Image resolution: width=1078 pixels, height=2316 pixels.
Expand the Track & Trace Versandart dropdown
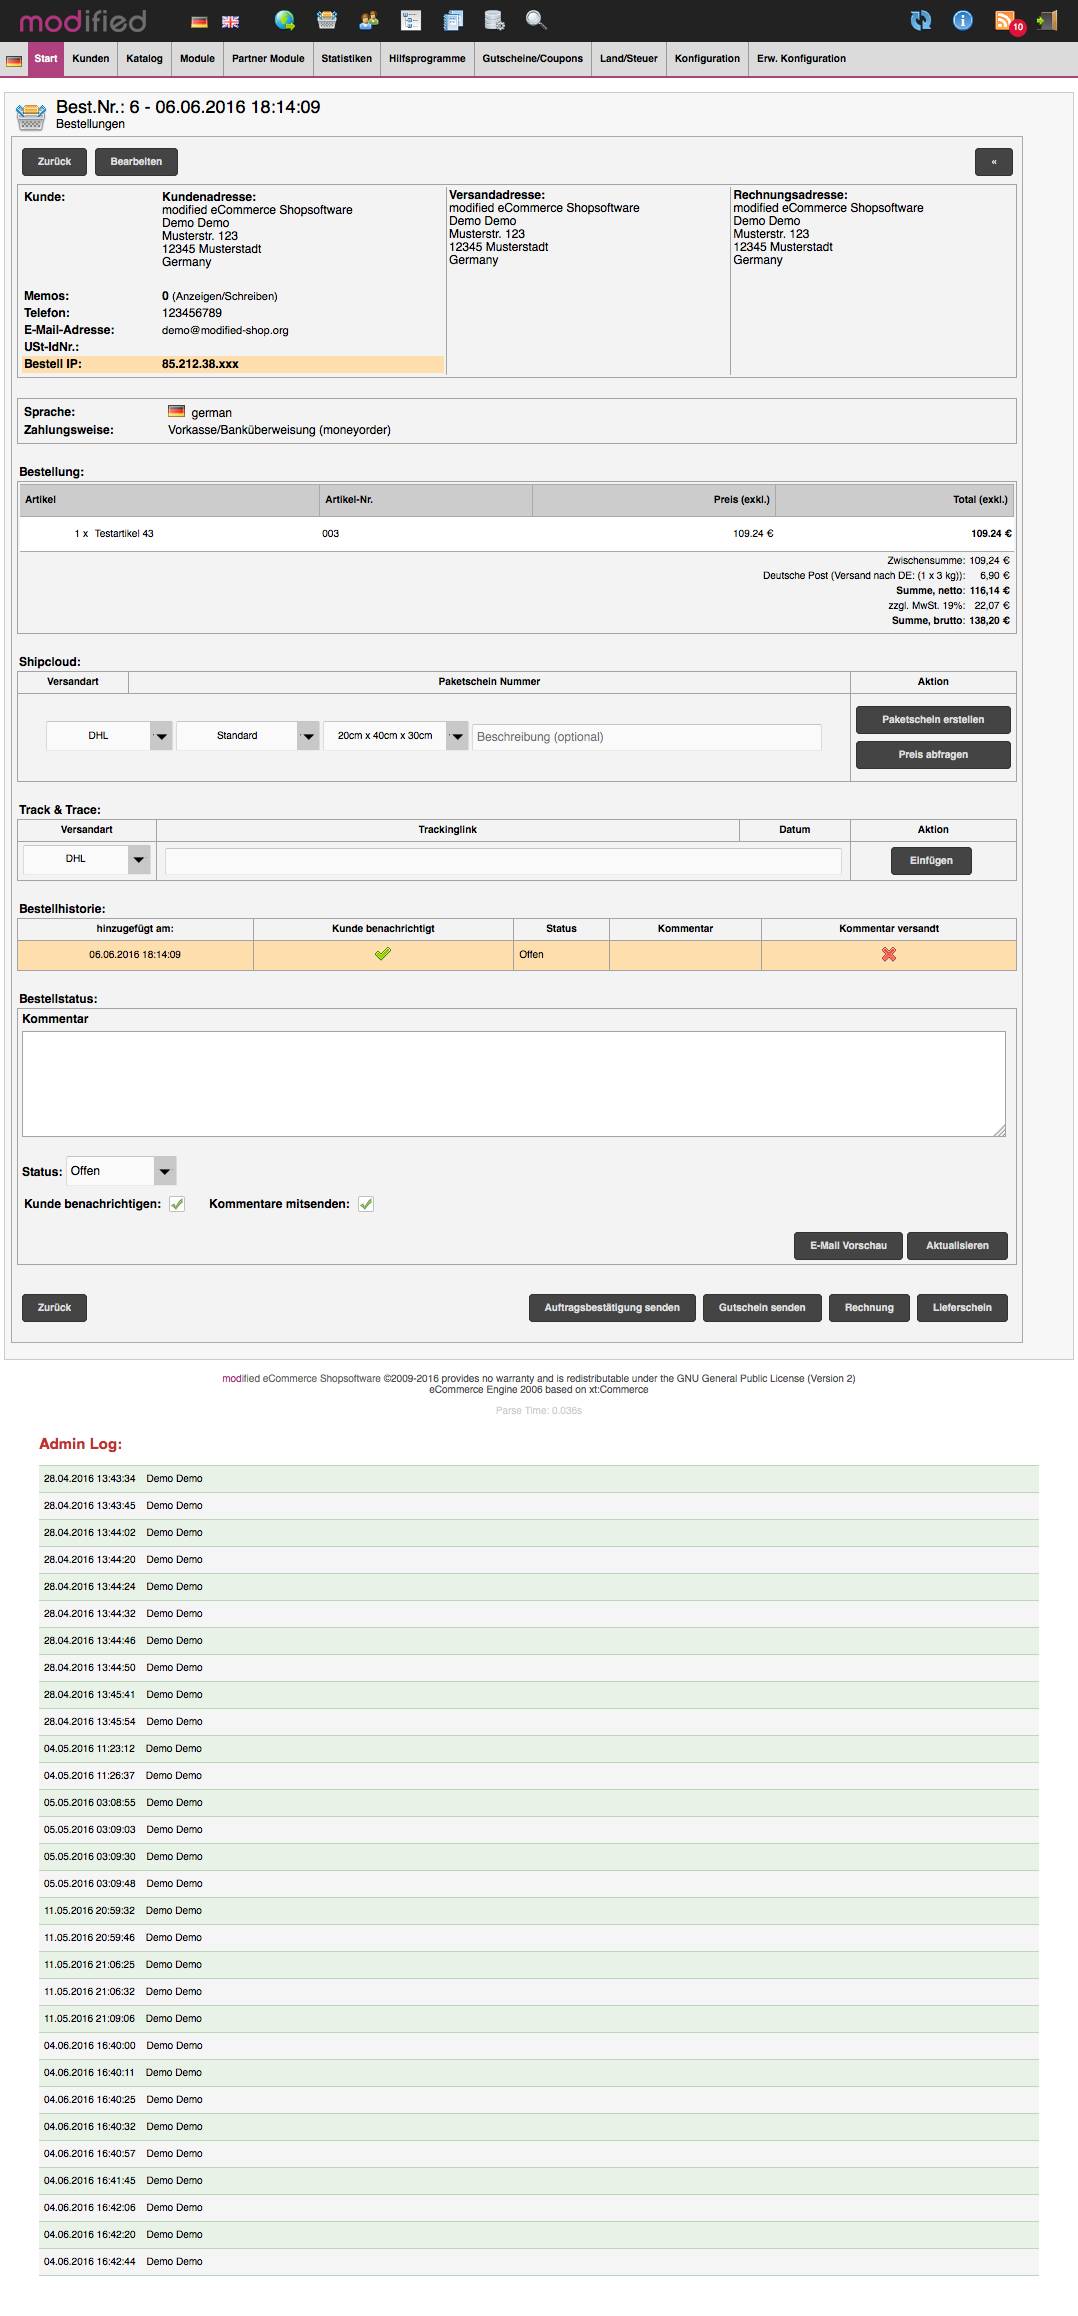[x=87, y=859]
